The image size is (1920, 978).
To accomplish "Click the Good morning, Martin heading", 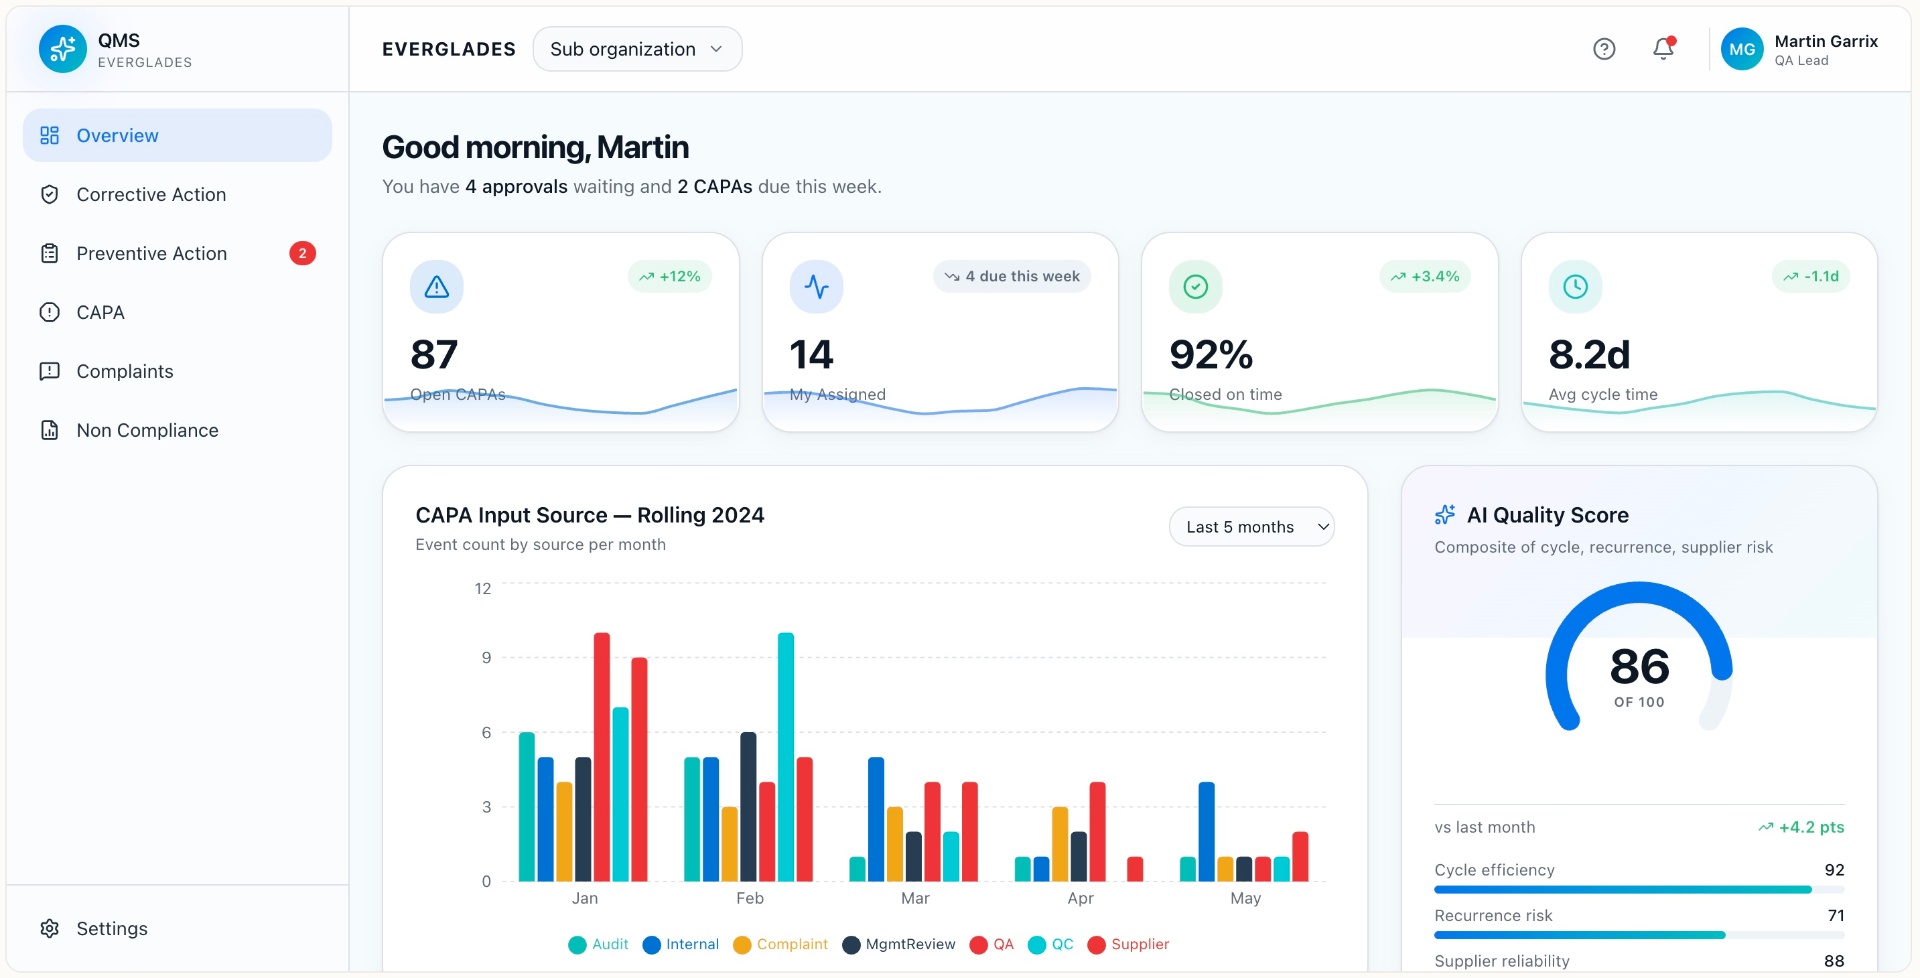I will [x=535, y=147].
